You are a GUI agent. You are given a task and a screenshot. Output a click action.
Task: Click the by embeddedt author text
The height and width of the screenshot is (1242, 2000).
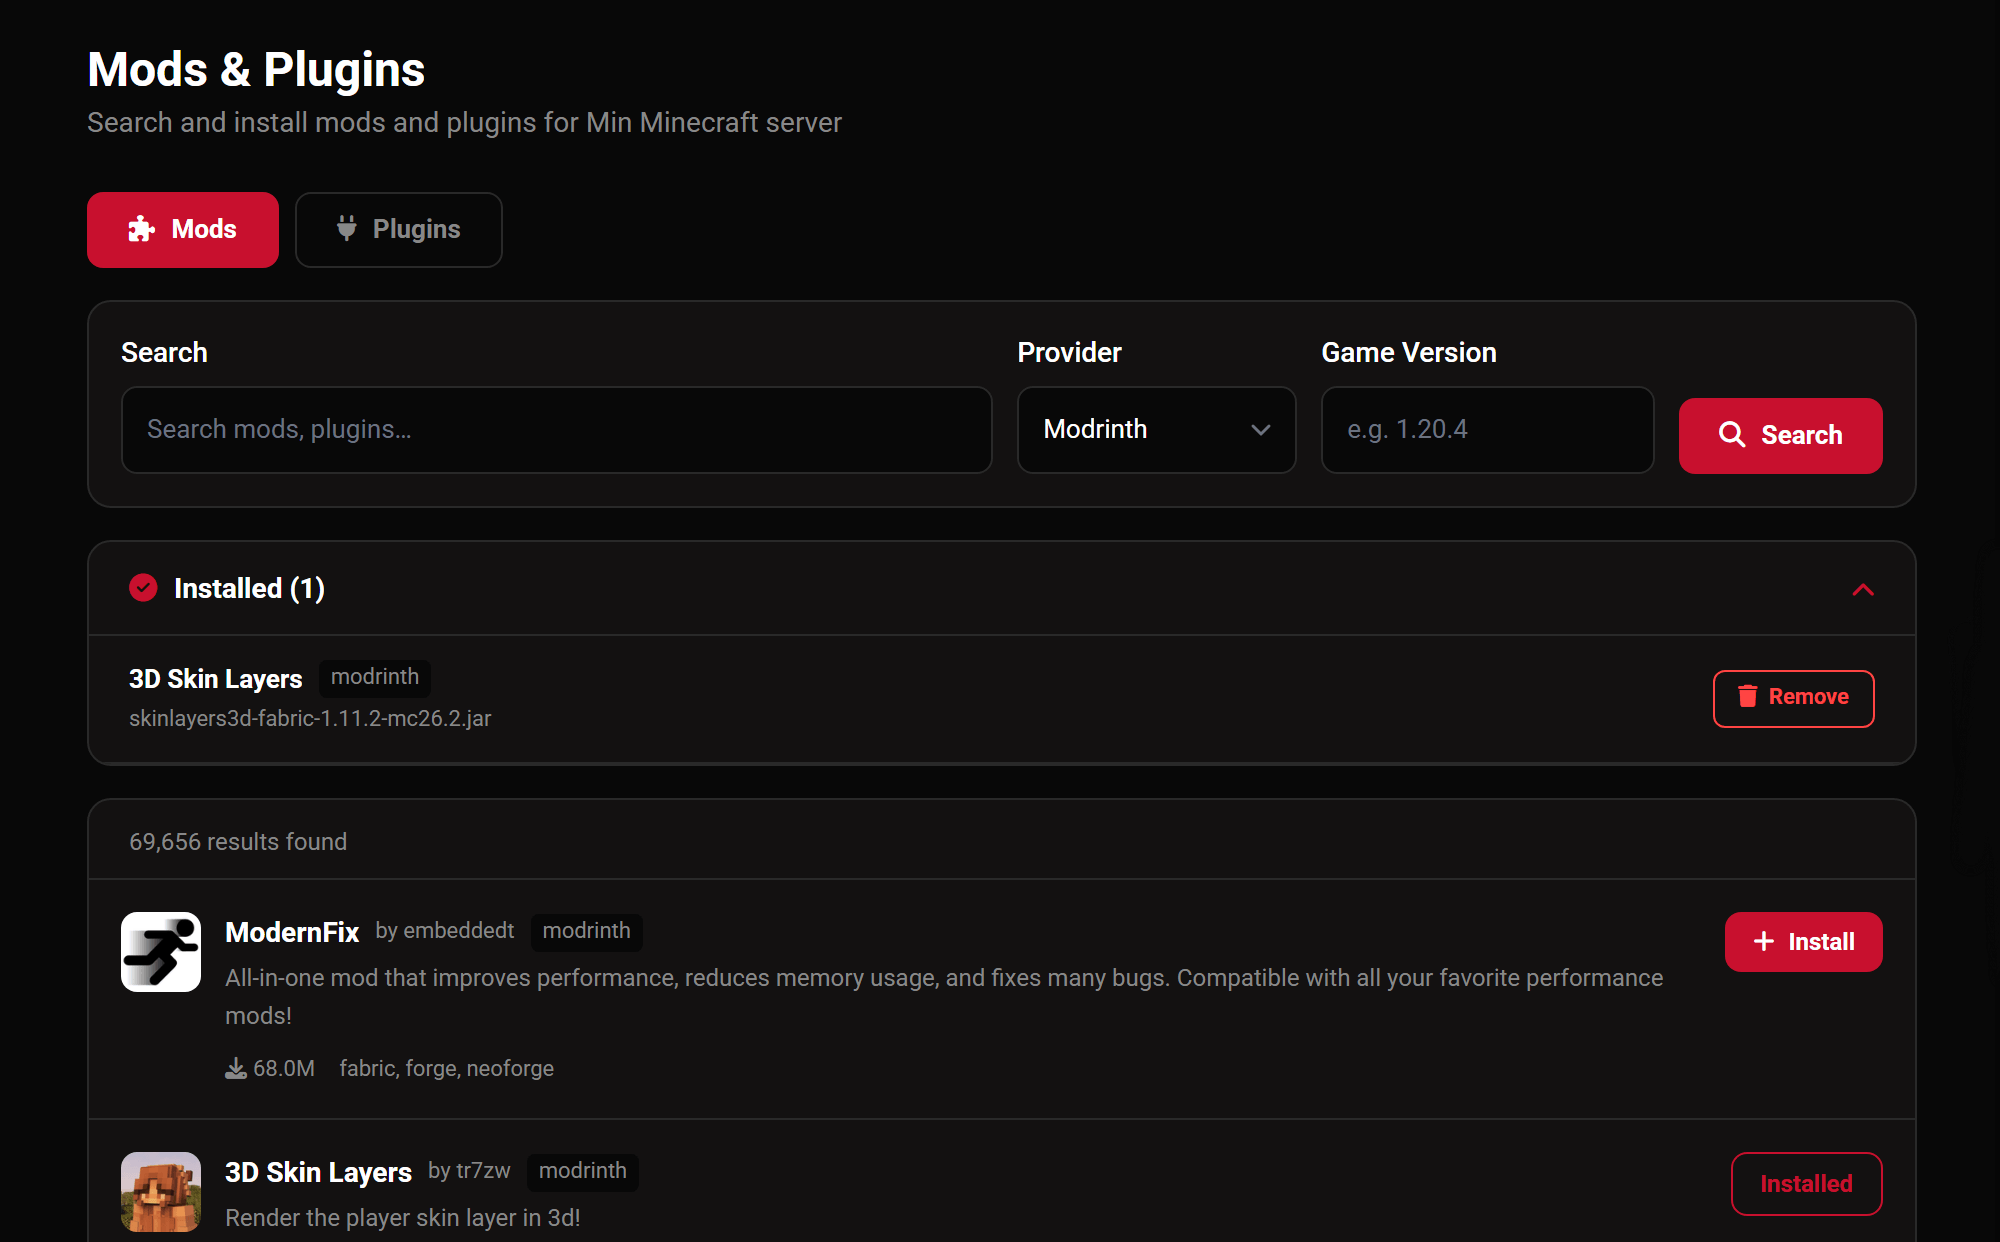(x=445, y=931)
